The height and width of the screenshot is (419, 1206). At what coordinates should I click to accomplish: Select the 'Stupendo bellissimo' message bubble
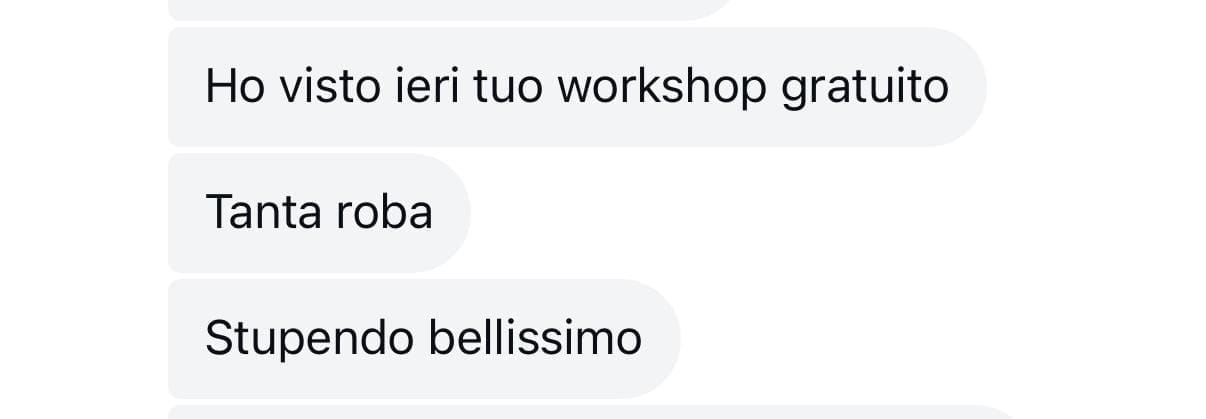(424, 339)
